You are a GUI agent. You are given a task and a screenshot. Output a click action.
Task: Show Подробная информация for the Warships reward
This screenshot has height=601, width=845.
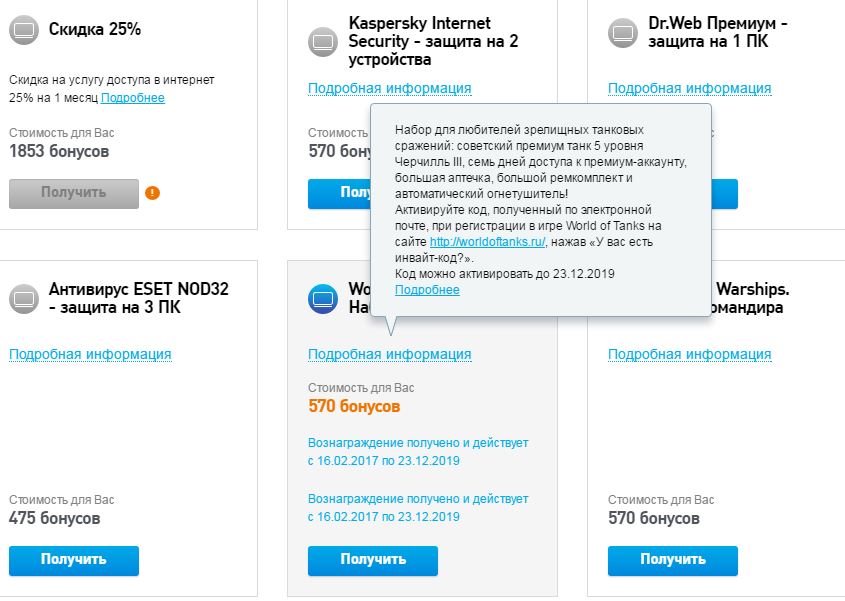pos(689,354)
